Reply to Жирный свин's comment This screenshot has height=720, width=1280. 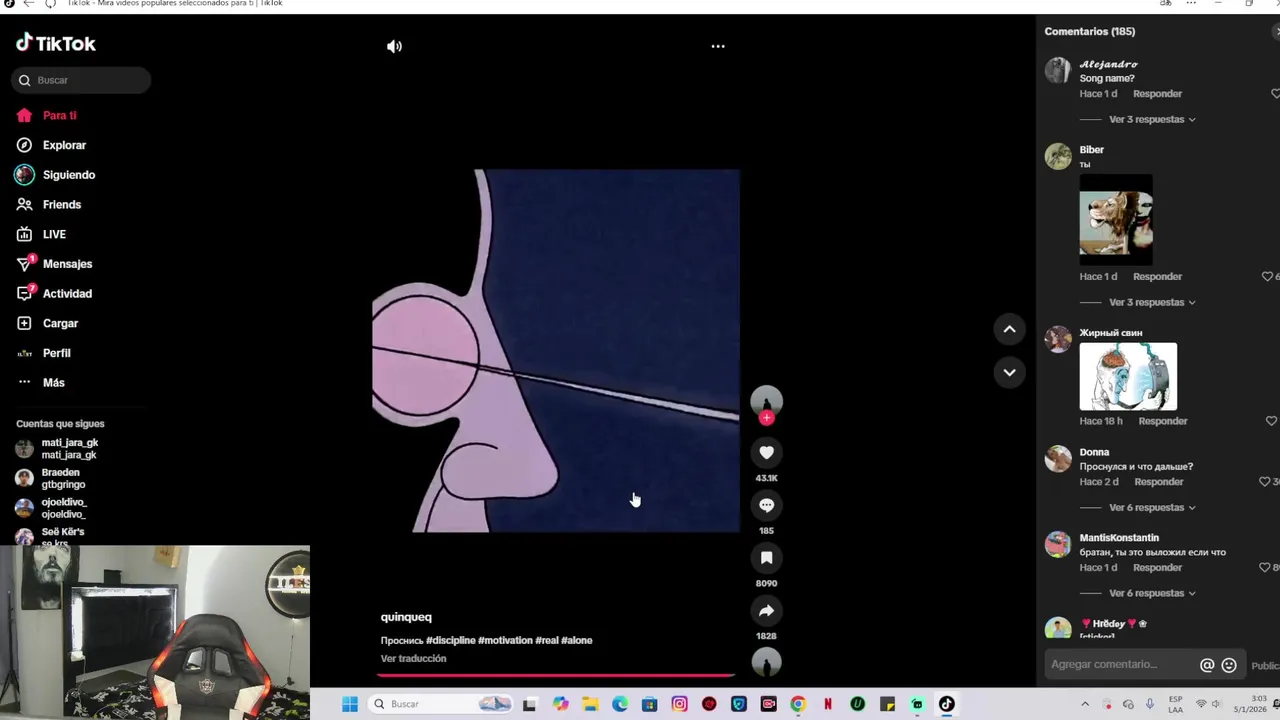pyautogui.click(x=1163, y=421)
